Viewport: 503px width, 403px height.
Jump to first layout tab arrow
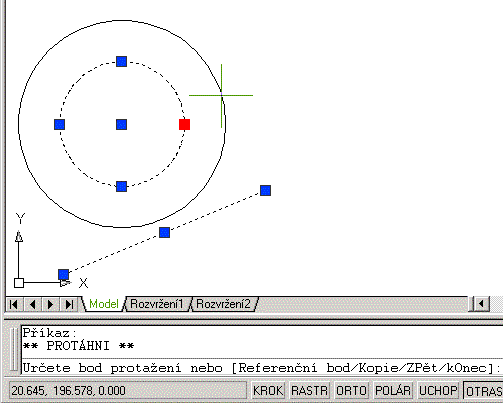(x=14, y=304)
